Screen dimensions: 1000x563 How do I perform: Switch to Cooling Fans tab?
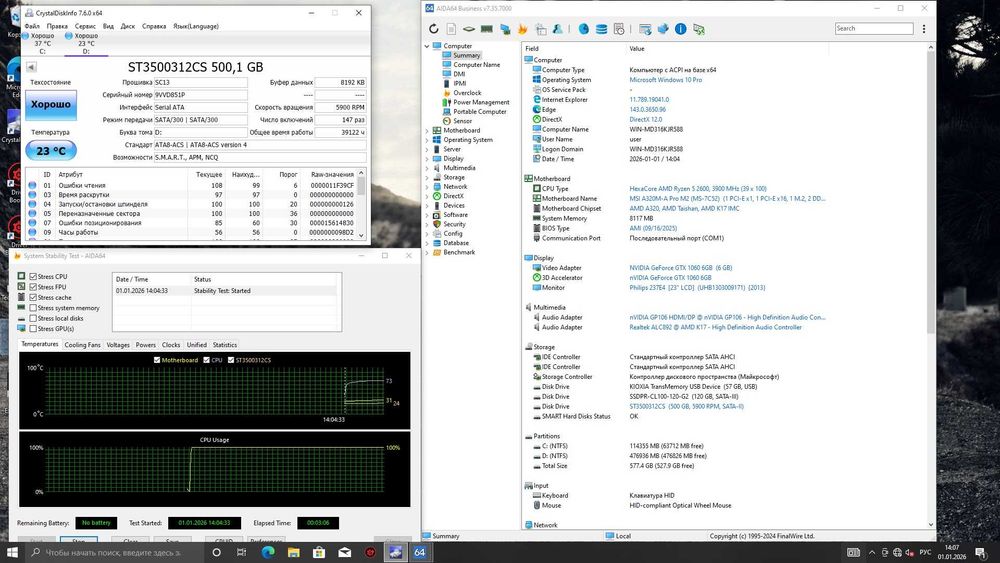(x=82, y=345)
